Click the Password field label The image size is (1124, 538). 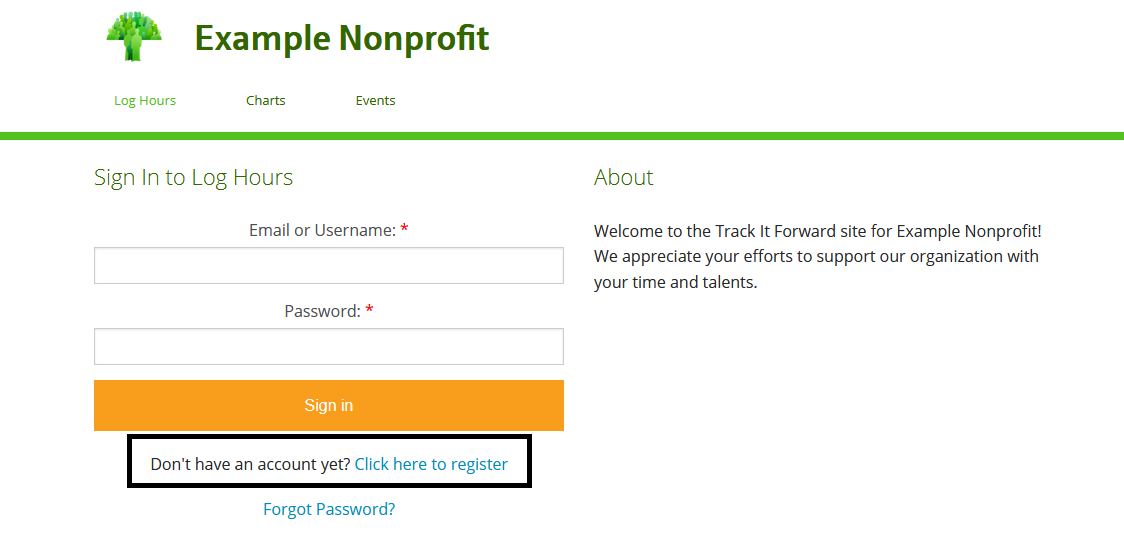322,312
